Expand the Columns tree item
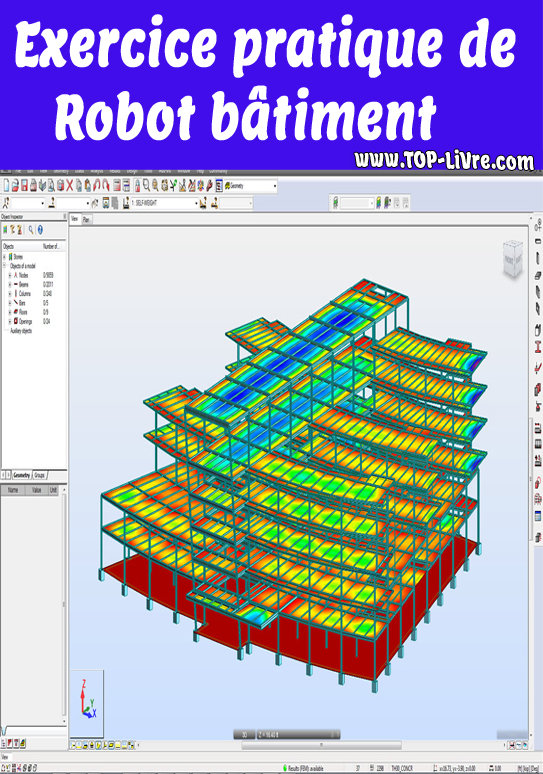Viewport: 543px width, 774px height. pyautogui.click(x=9, y=293)
